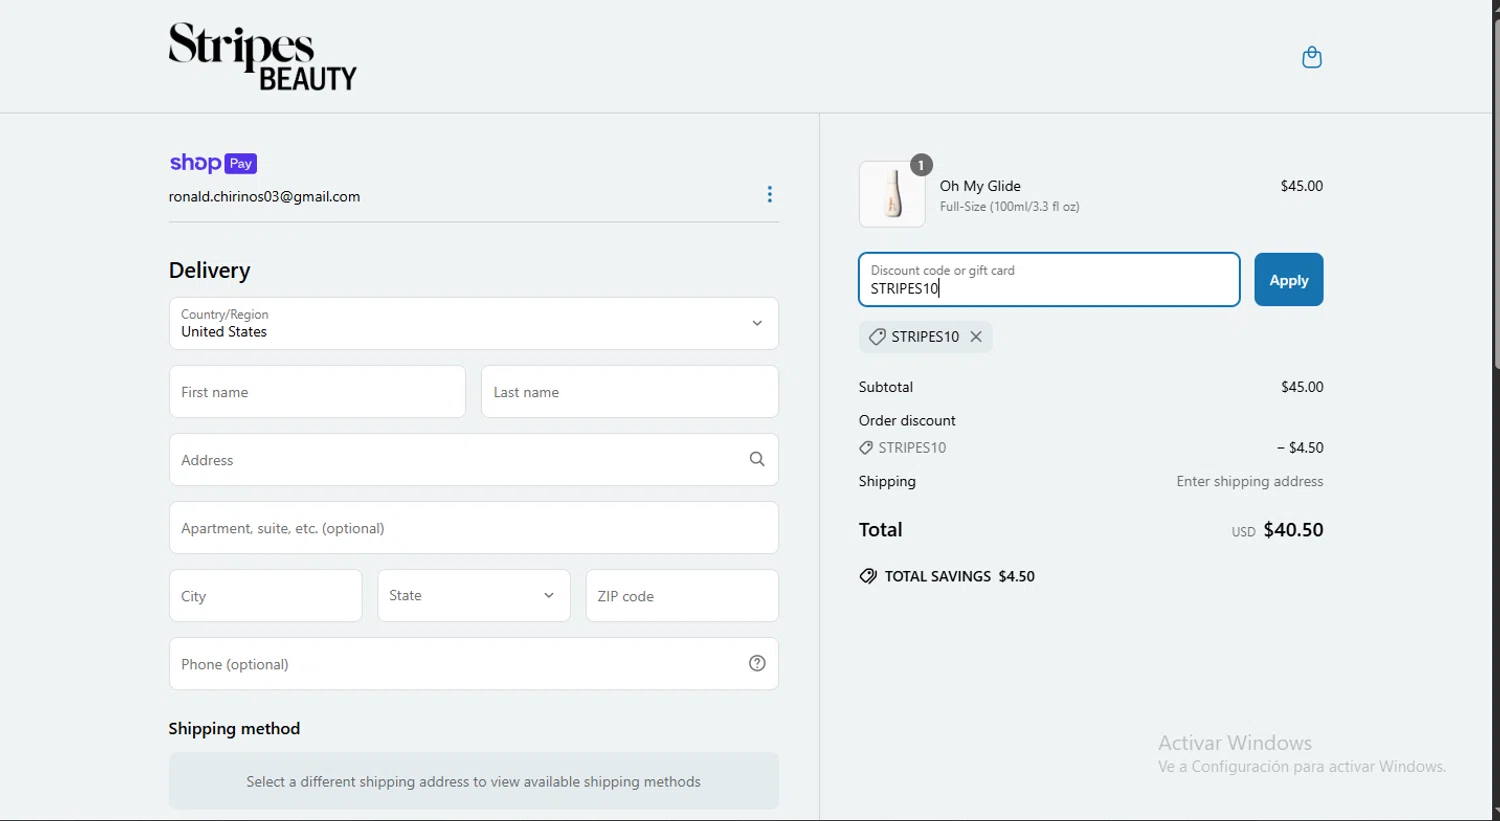Click the Stripes Beauty logo

263,57
